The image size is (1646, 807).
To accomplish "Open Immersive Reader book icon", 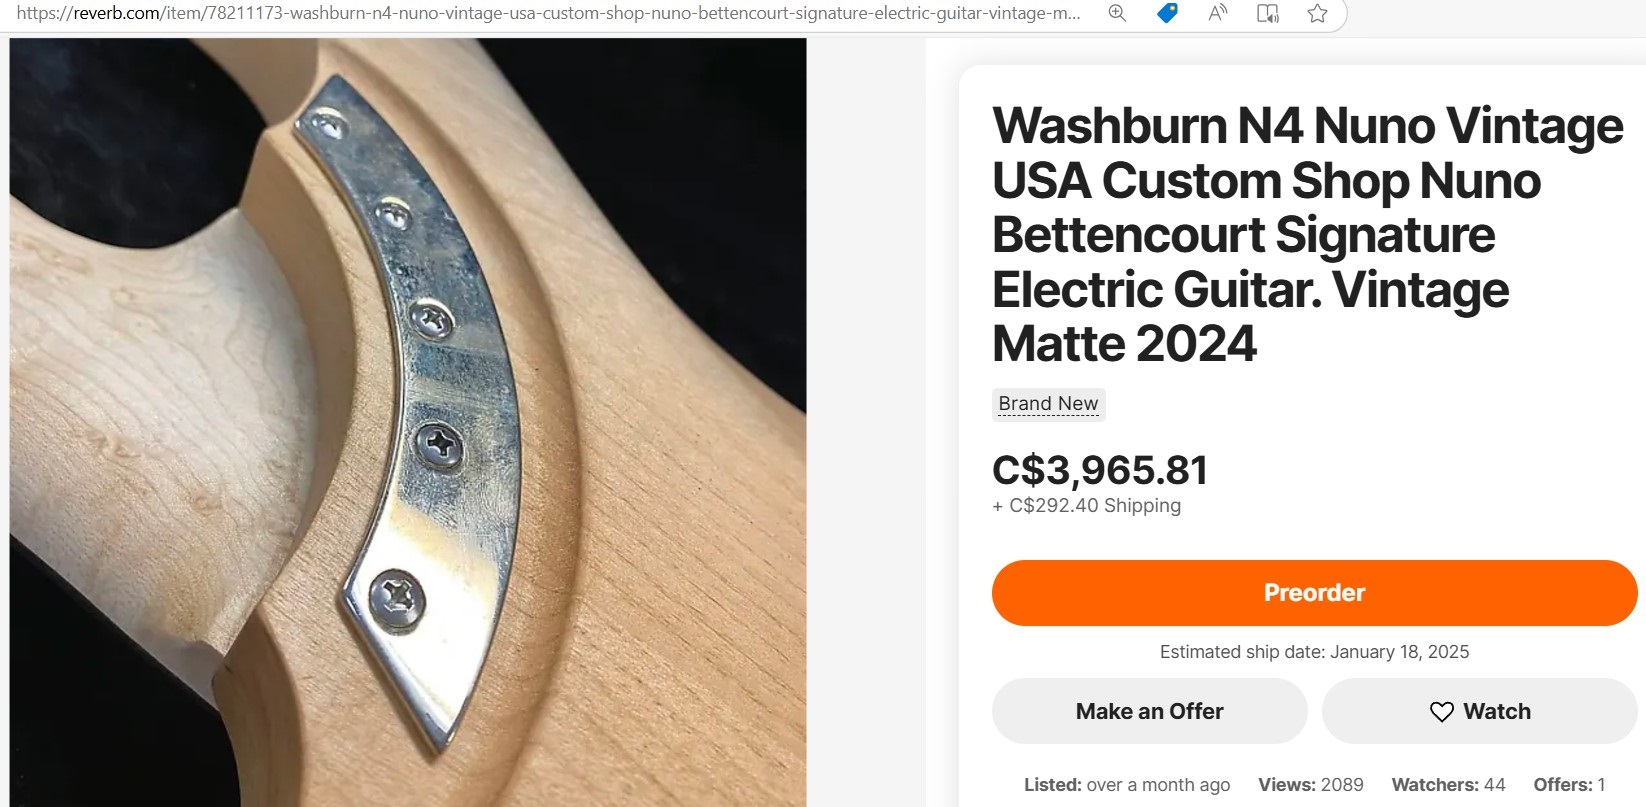I will 1268,13.
